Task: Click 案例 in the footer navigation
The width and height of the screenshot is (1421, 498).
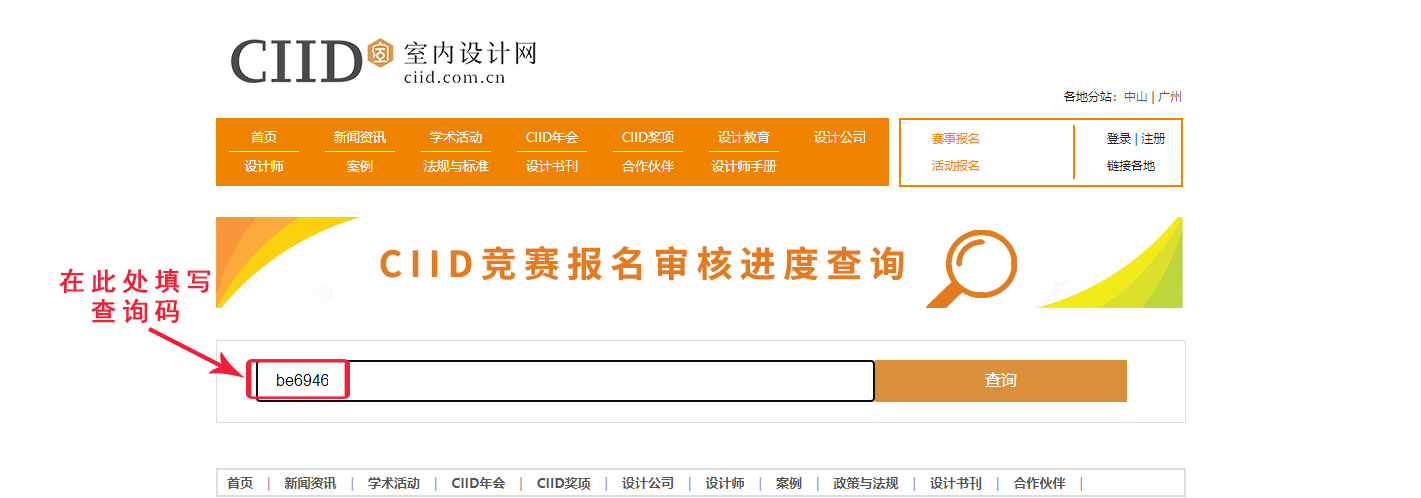Action: 789,483
